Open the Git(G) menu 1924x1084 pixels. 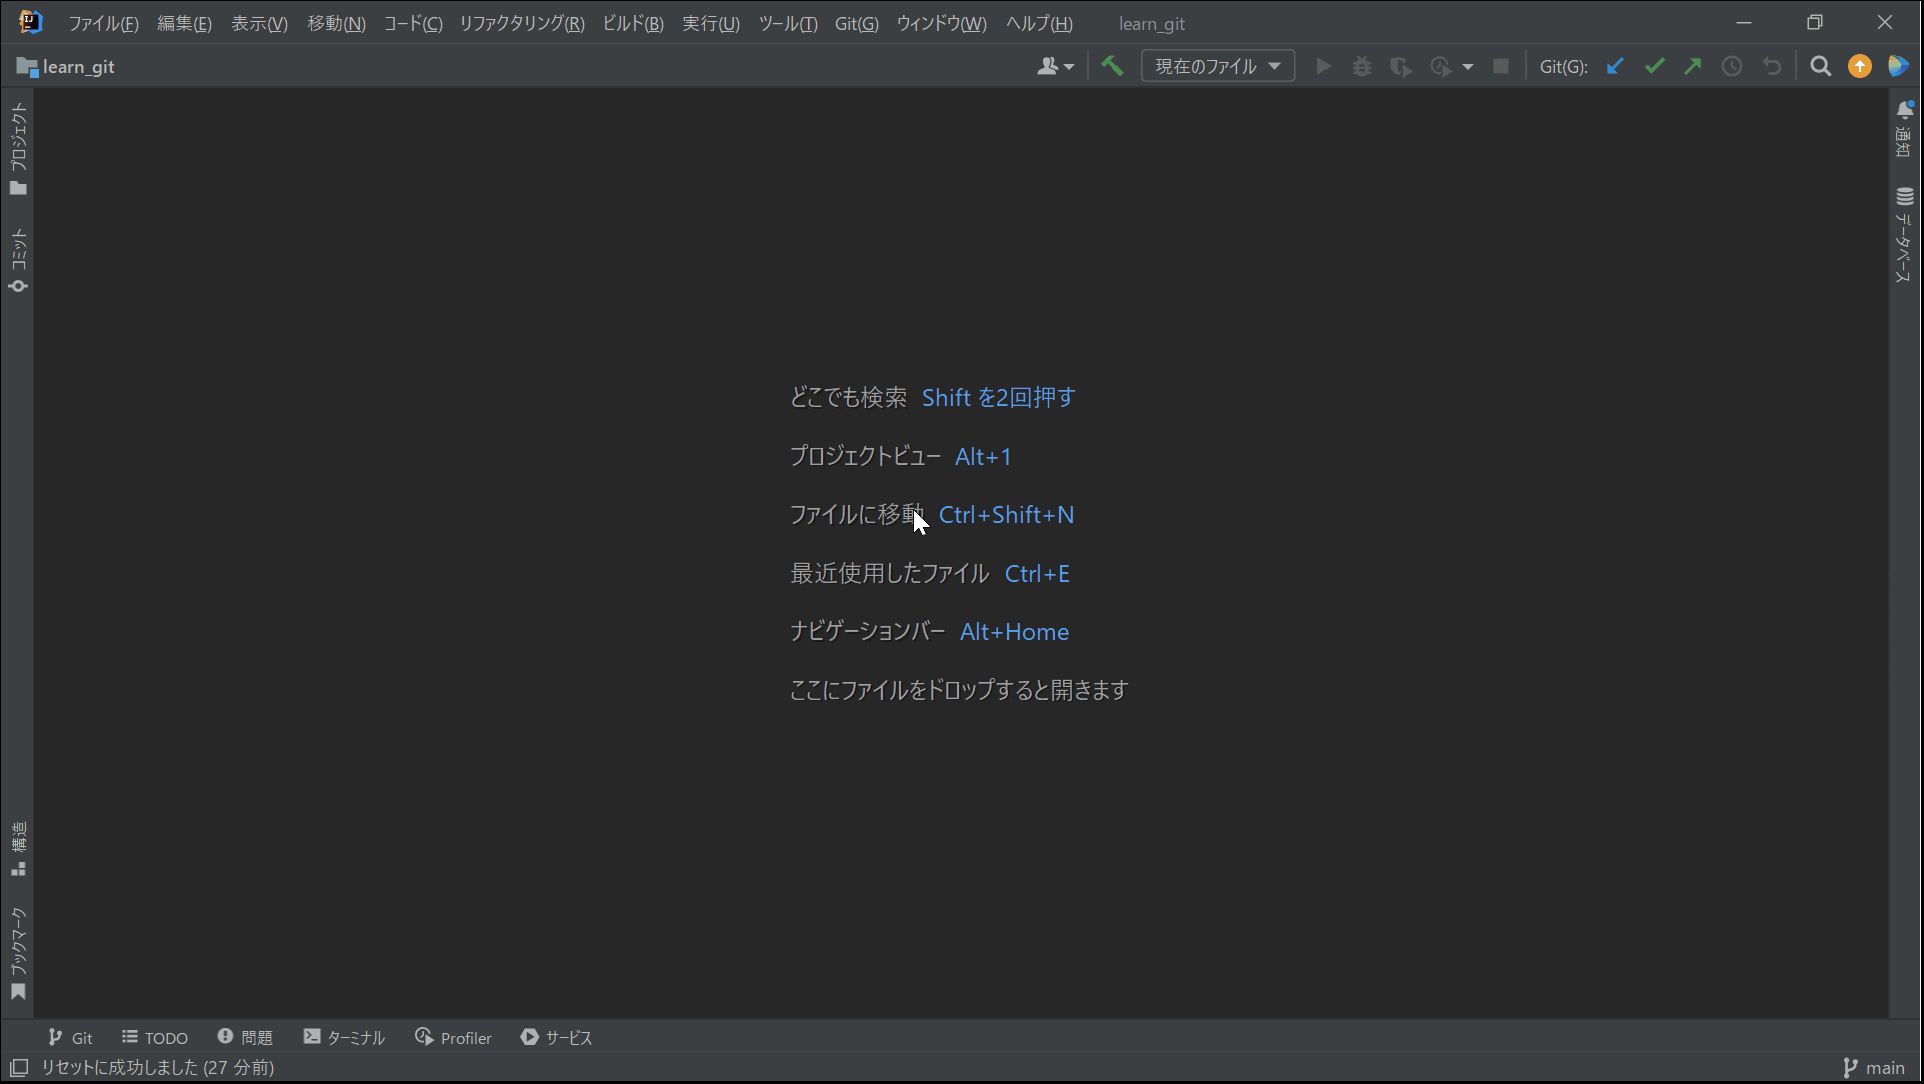[856, 23]
